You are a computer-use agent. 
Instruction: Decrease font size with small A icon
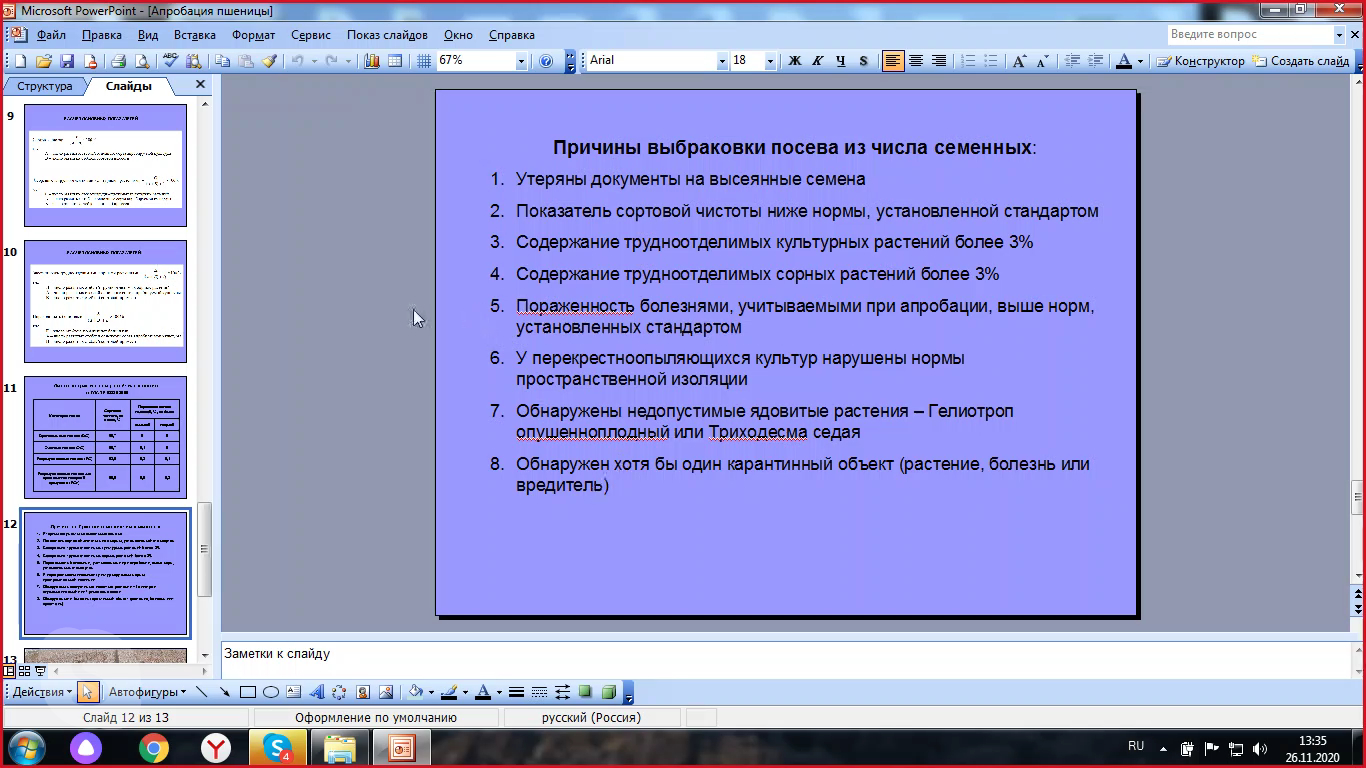click(x=1042, y=61)
